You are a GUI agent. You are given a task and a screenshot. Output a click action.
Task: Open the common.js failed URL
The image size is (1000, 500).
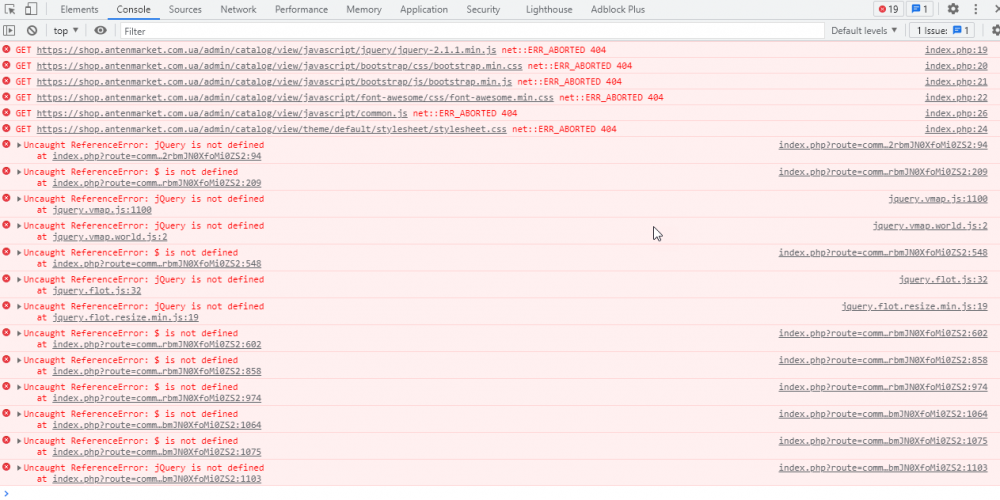[x=222, y=113]
